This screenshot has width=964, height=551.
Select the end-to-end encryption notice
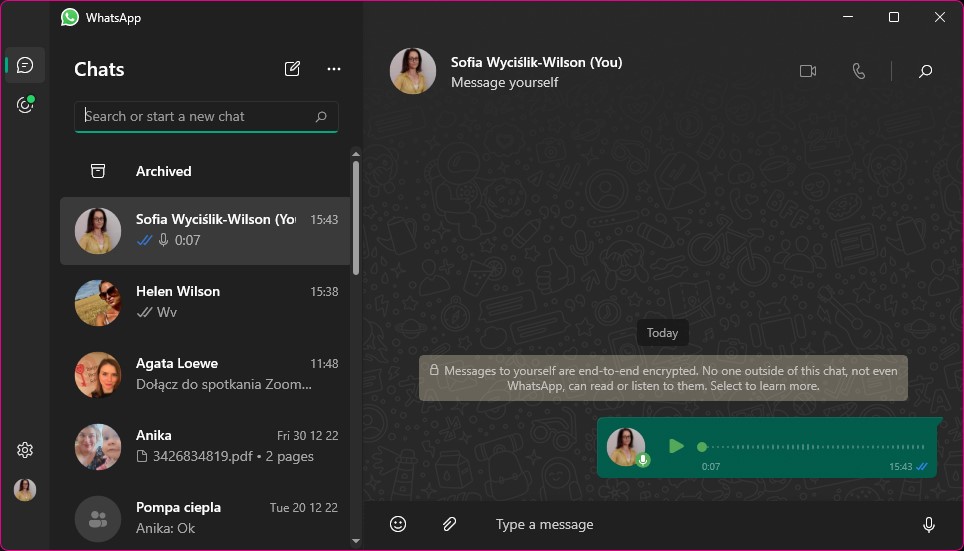coord(663,378)
